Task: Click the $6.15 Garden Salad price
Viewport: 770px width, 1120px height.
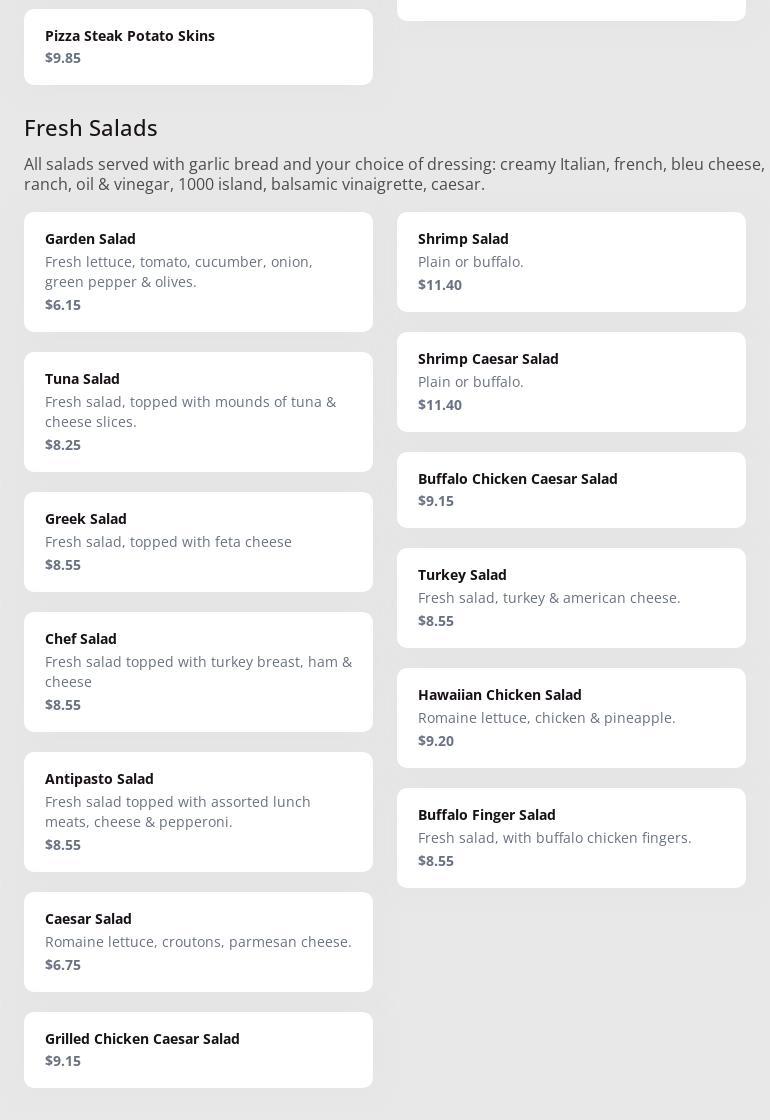Action: click(x=63, y=305)
